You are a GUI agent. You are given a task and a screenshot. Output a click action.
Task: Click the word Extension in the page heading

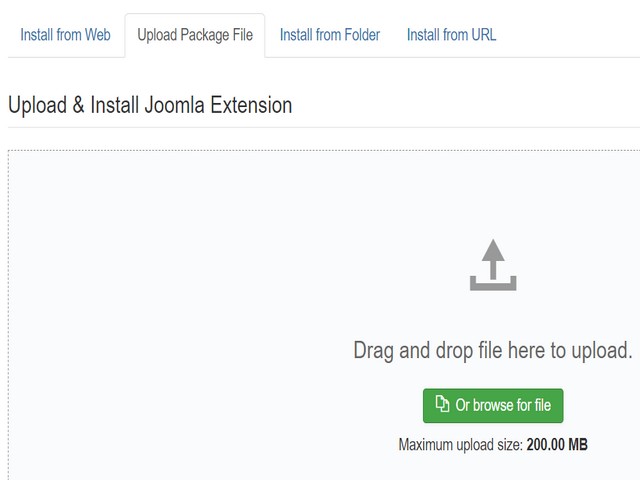click(251, 105)
